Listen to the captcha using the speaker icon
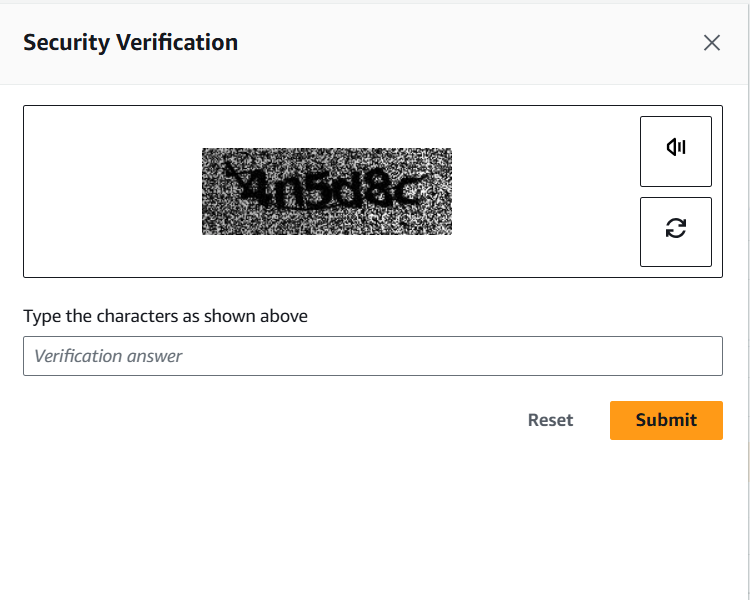The height and width of the screenshot is (600, 750). [x=676, y=151]
